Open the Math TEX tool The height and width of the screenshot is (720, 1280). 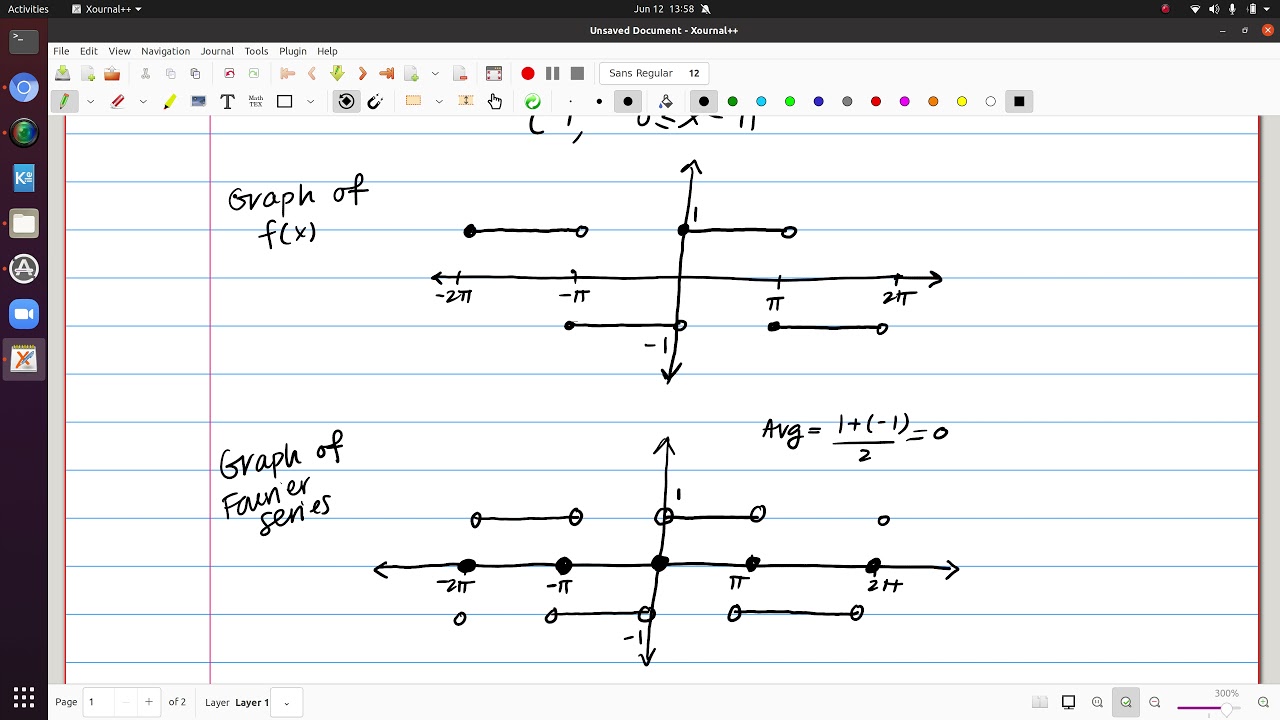pos(256,101)
